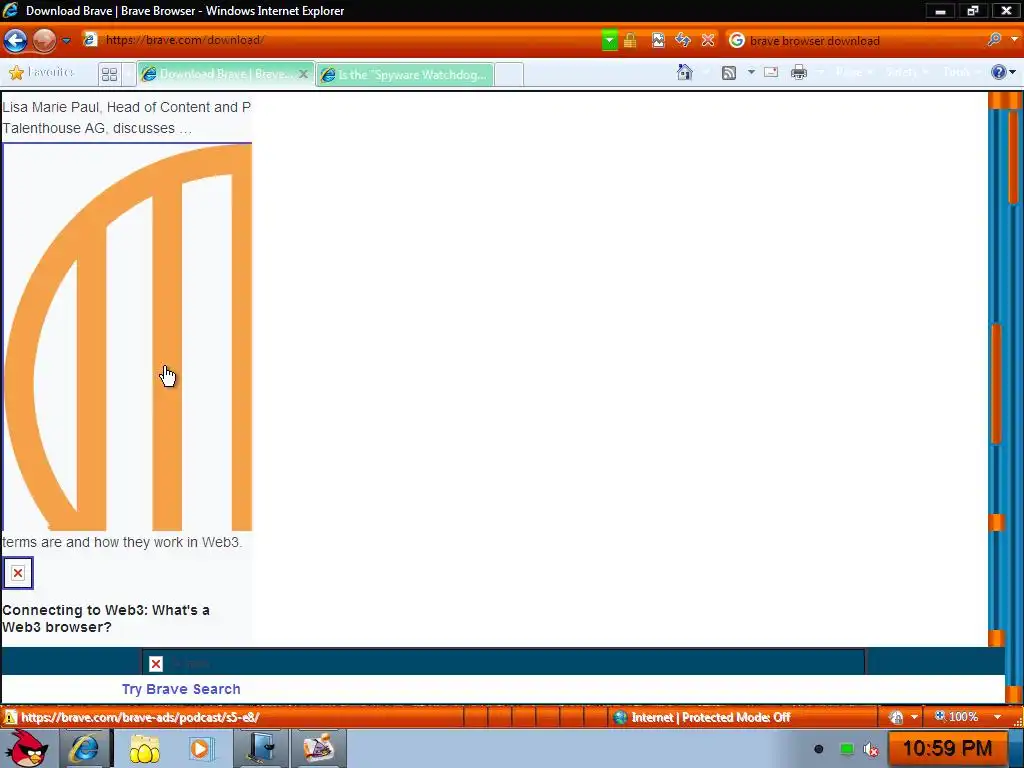Go back with the Back arrow button
Viewport: 1024px width, 768px height.
coord(15,40)
